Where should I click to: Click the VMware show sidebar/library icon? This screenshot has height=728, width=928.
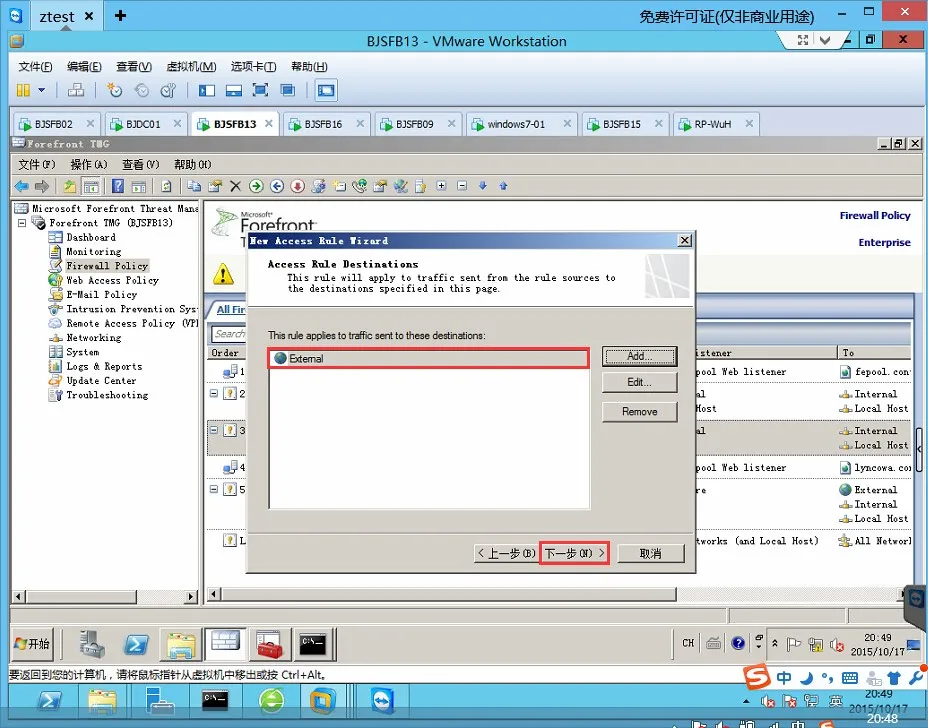207,90
